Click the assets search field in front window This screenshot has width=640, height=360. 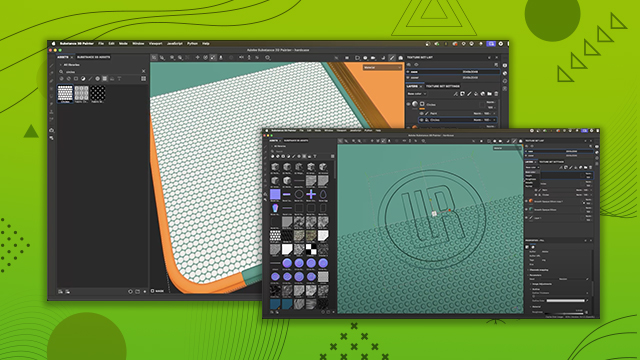click(x=302, y=151)
